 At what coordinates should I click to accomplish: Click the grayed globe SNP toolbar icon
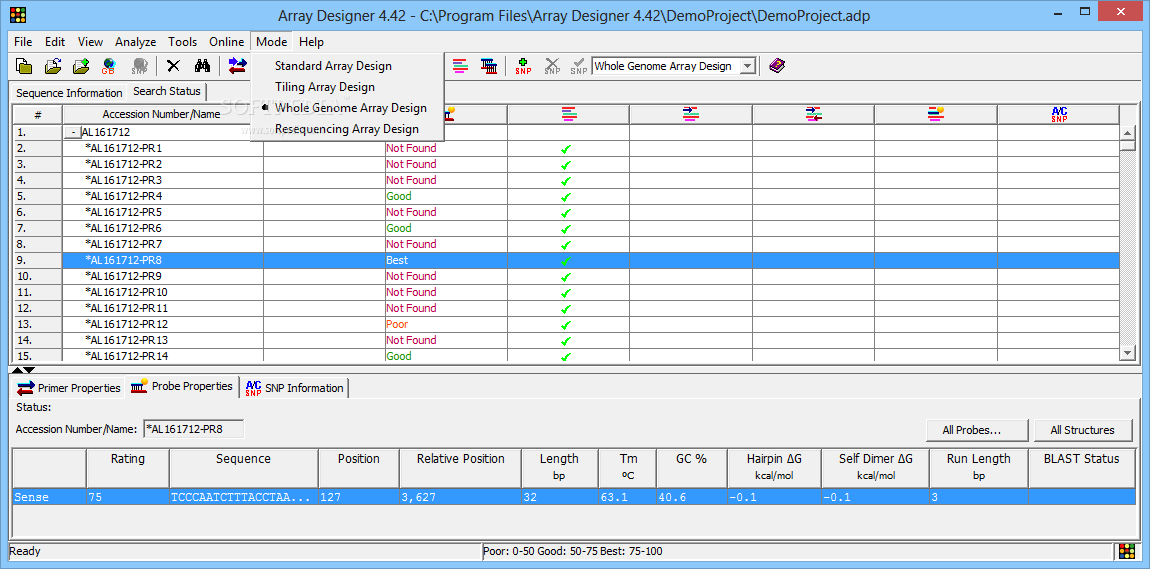click(x=139, y=66)
